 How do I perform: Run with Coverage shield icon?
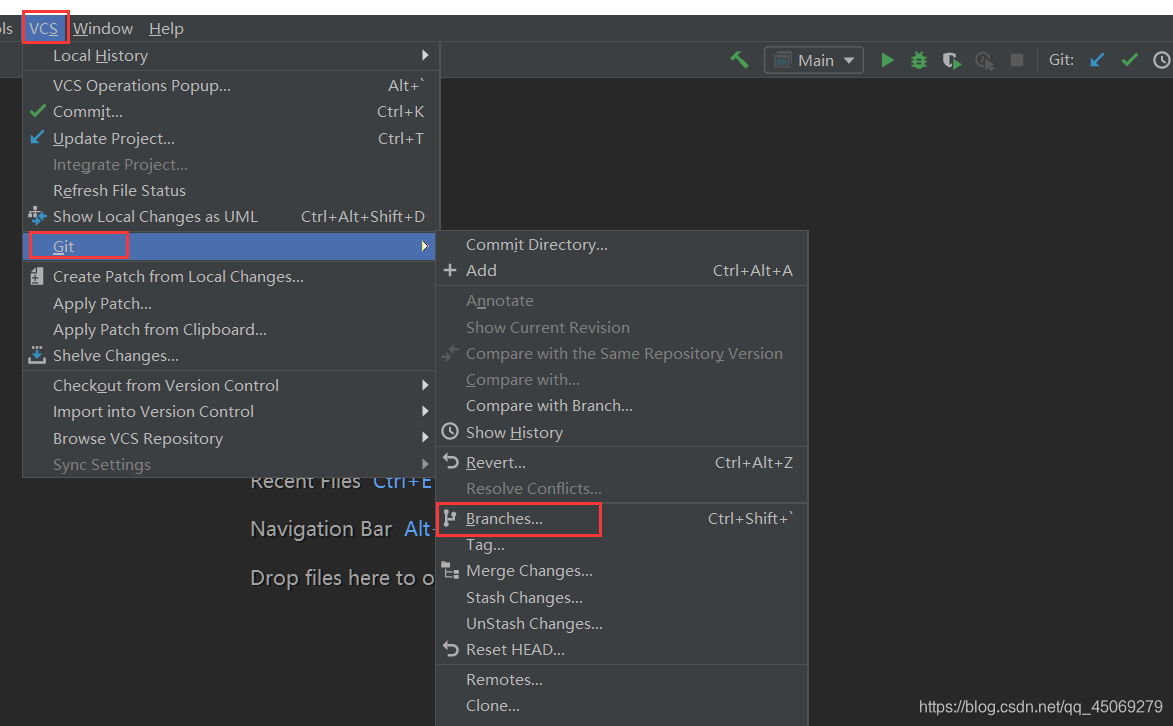[x=951, y=60]
